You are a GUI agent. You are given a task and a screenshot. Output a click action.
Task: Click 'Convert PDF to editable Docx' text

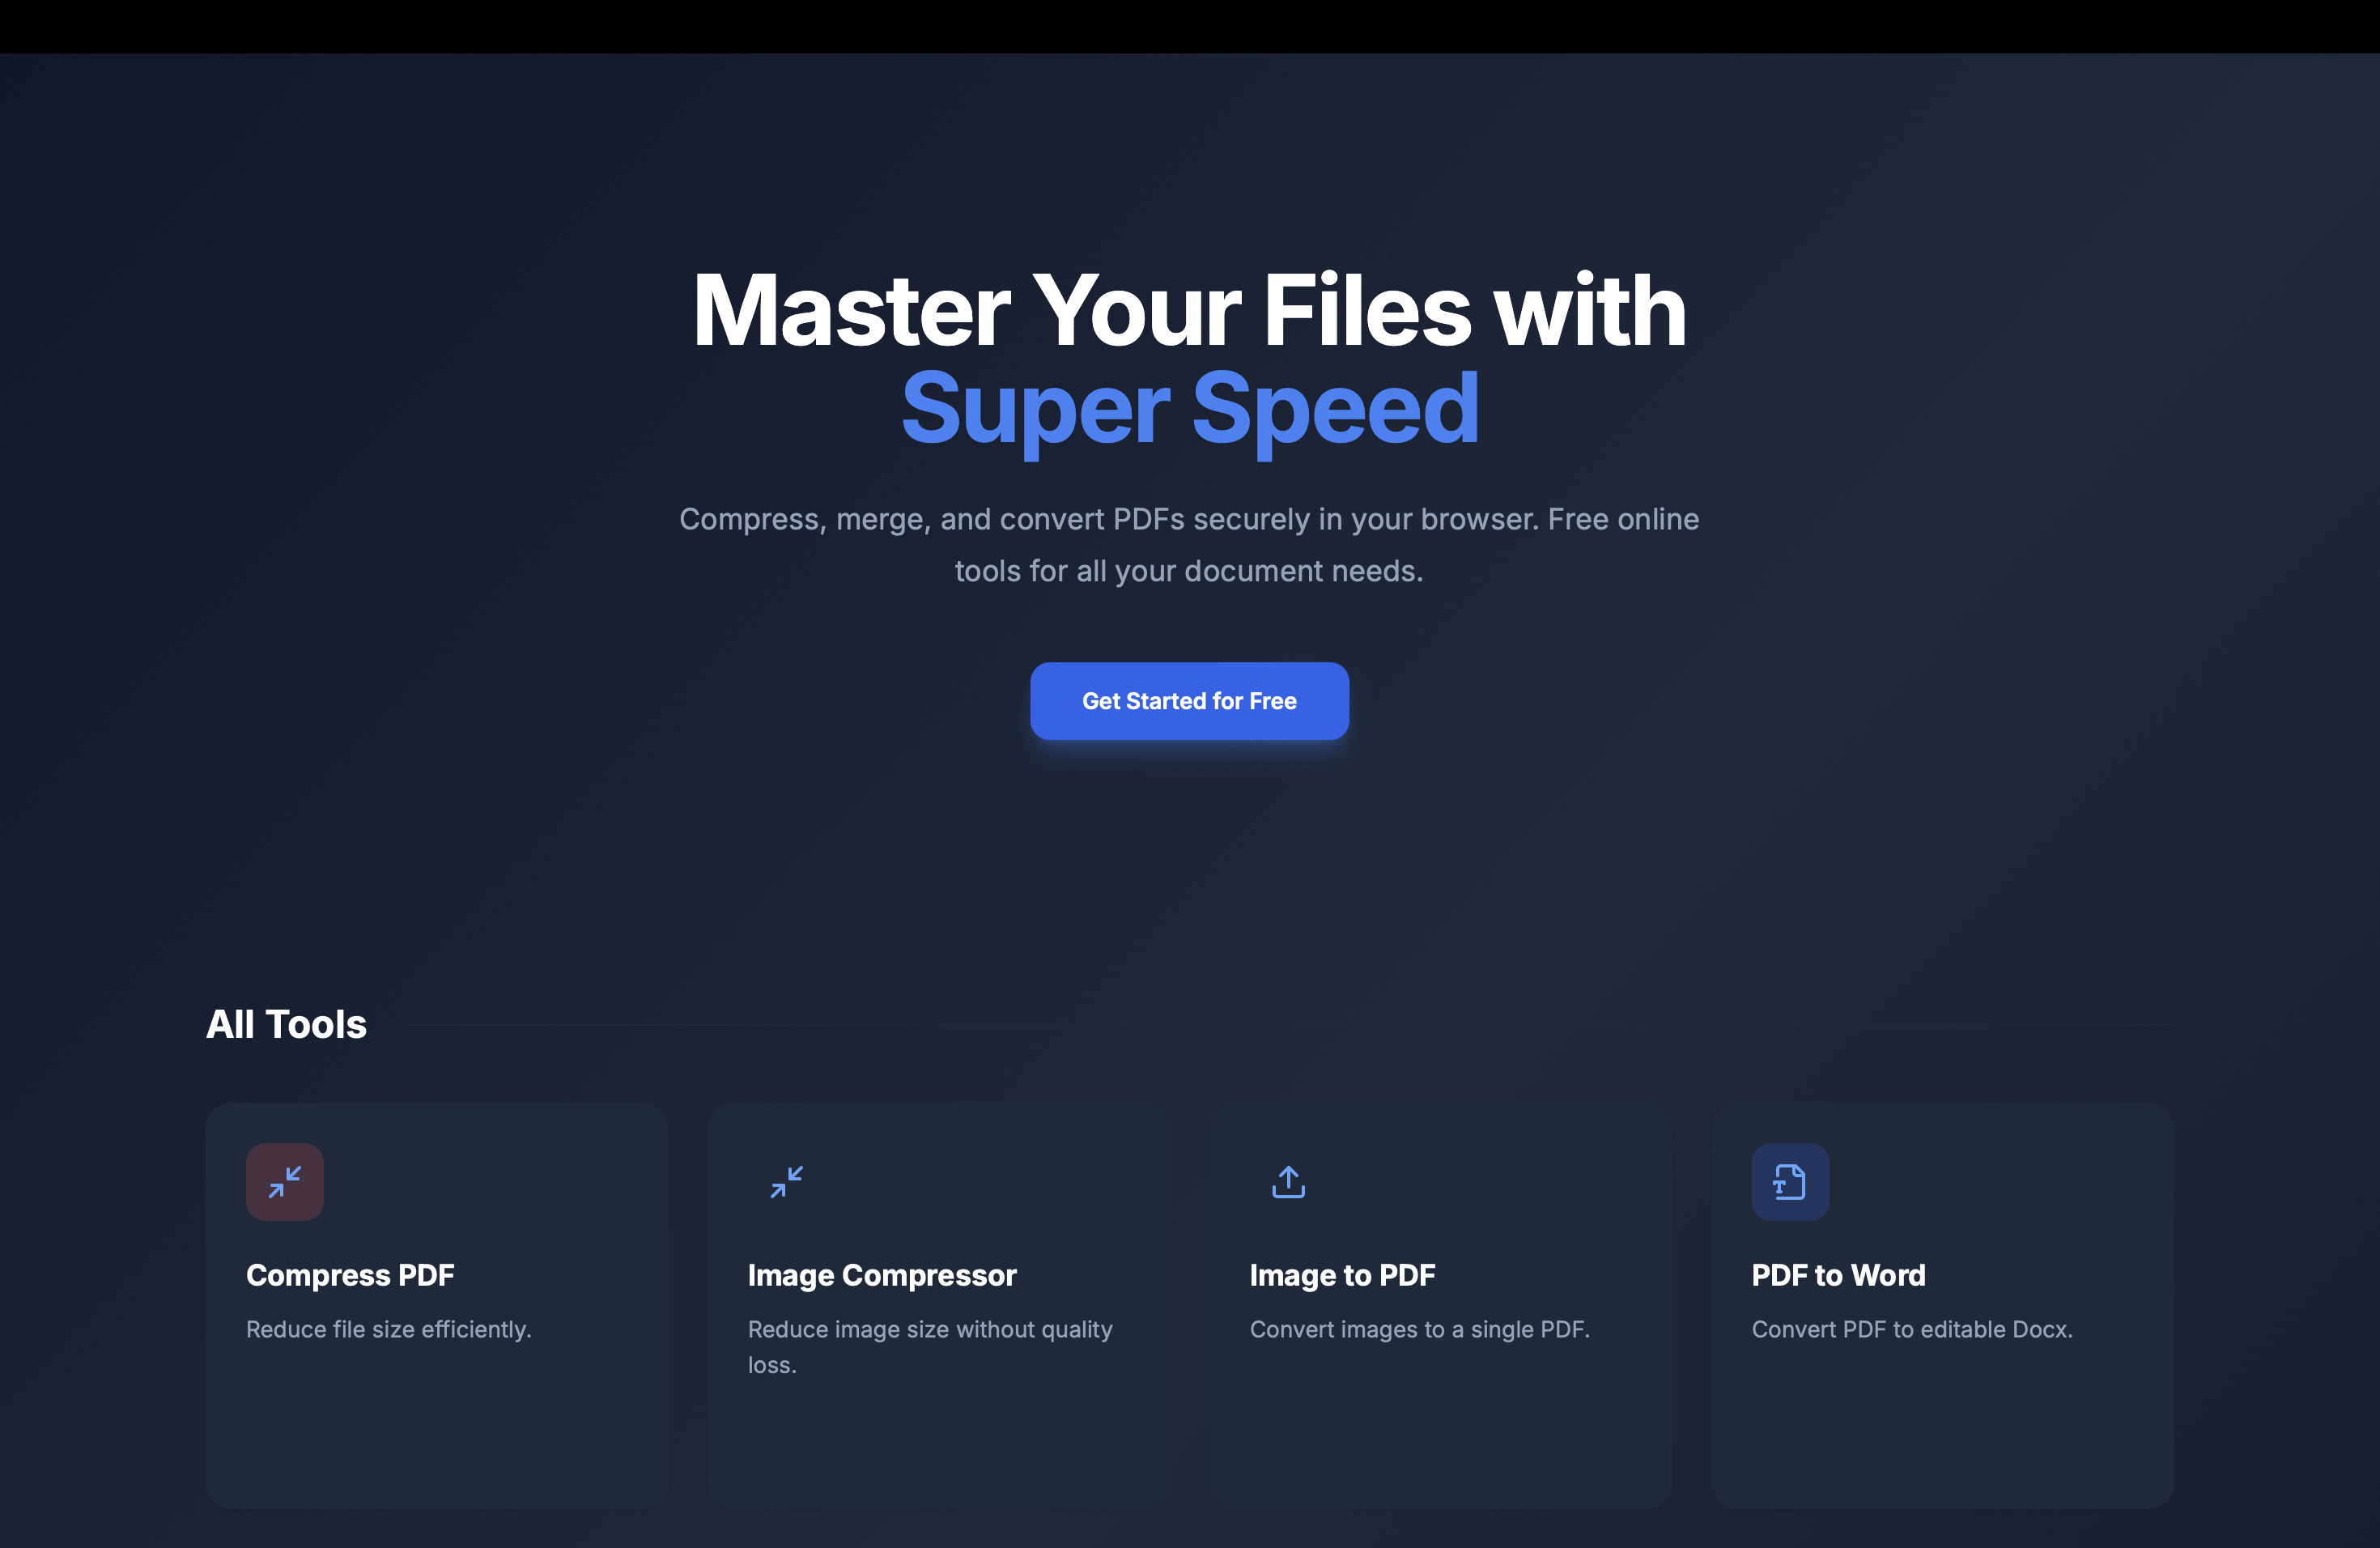(x=1911, y=1330)
